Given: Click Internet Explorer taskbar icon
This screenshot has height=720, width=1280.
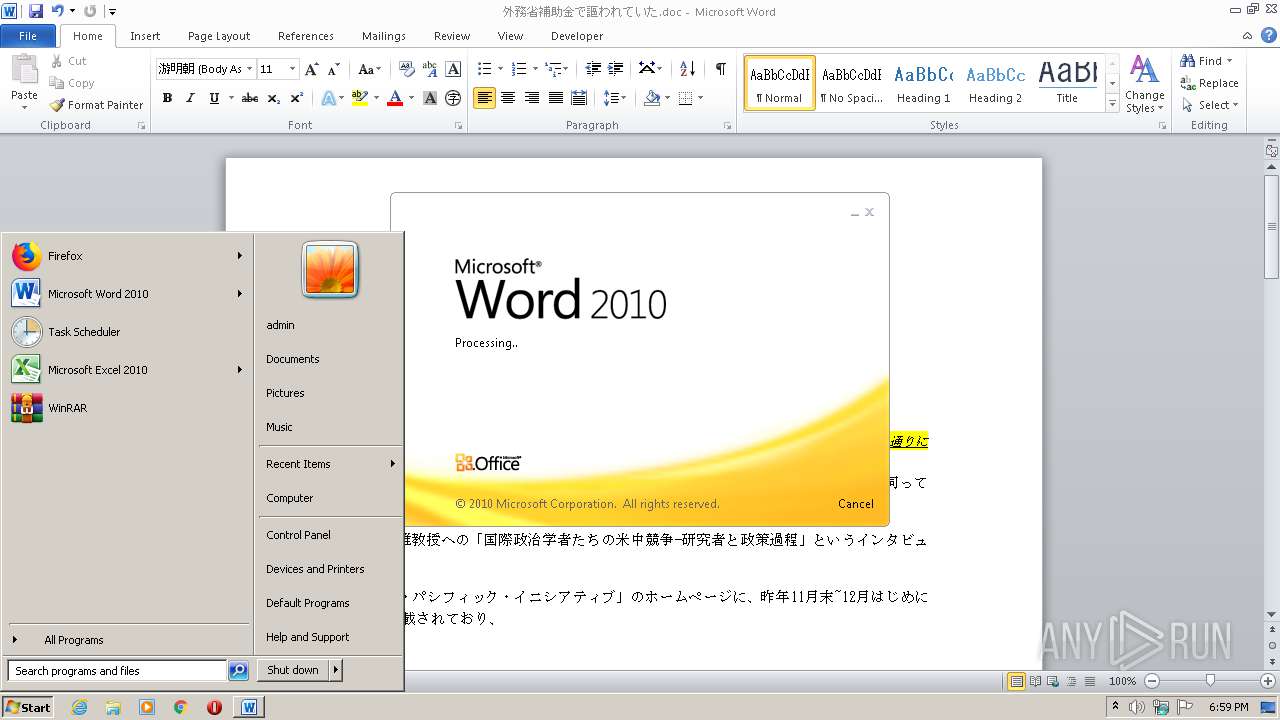Looking at the screenshot, I should point(79,707).
